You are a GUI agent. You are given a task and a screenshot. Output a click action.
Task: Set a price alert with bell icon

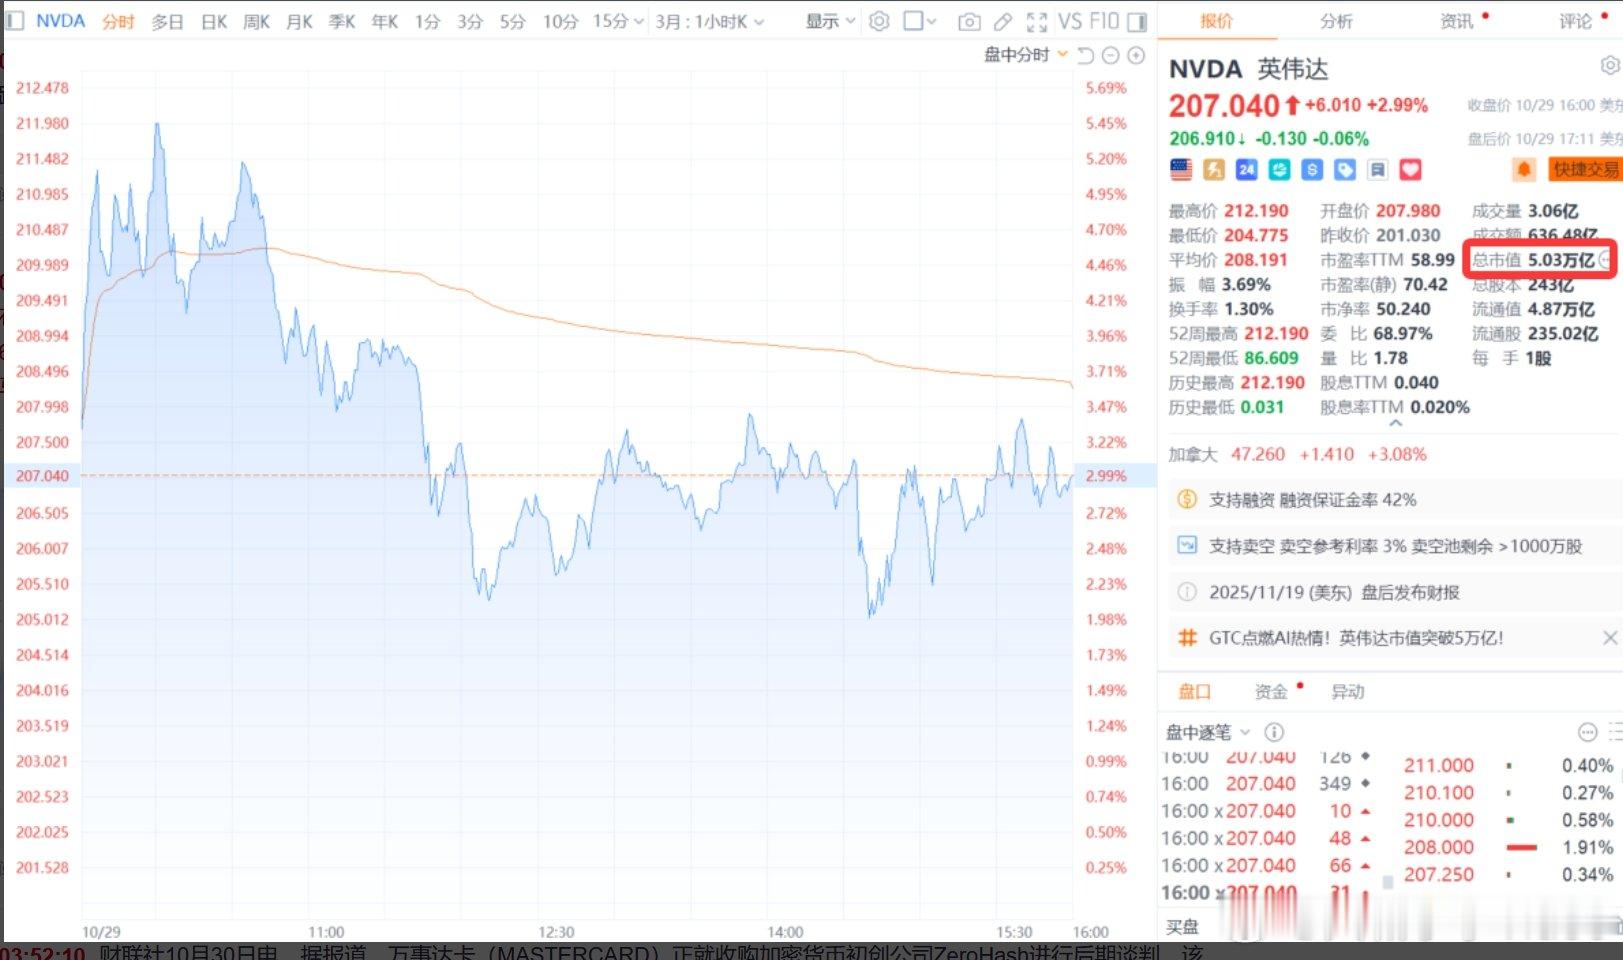[x=1524, y=170]
